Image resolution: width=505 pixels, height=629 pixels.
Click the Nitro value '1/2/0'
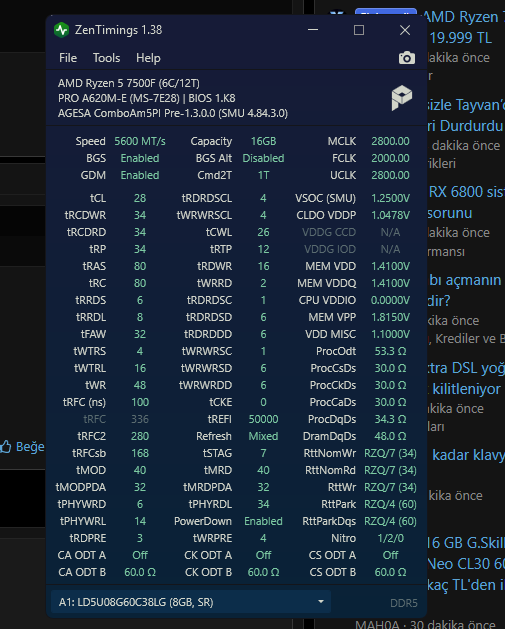pos(390,538)
